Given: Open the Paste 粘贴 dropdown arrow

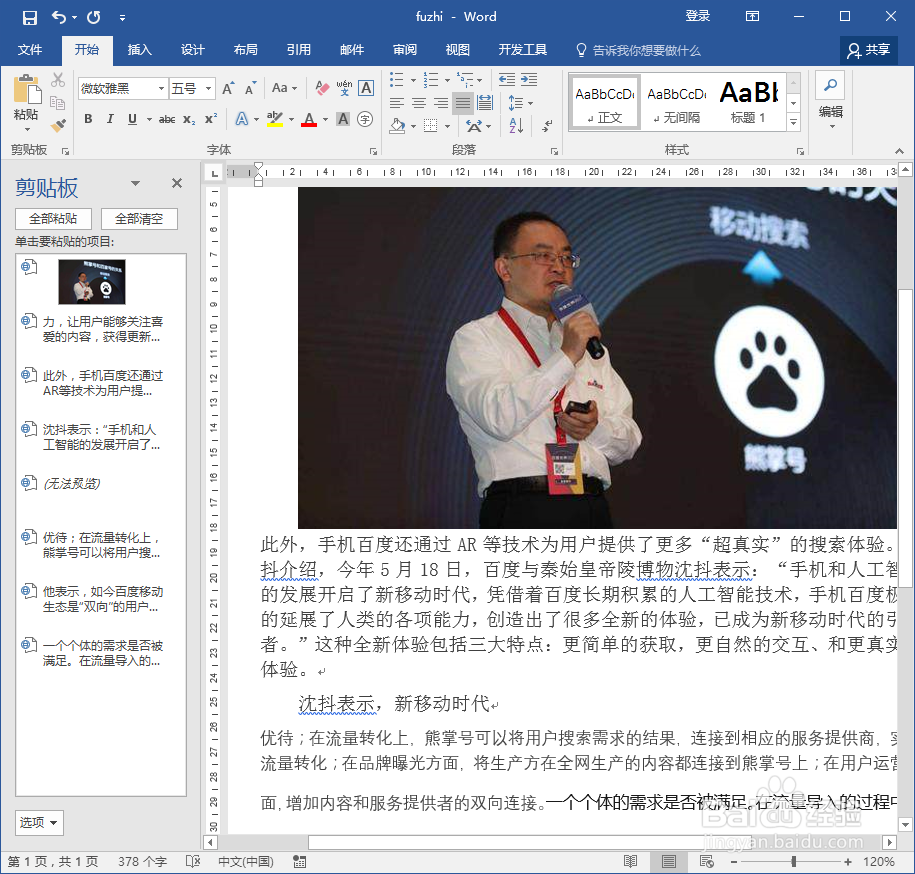Looking at the screenshot, I should tap(26, 129).
